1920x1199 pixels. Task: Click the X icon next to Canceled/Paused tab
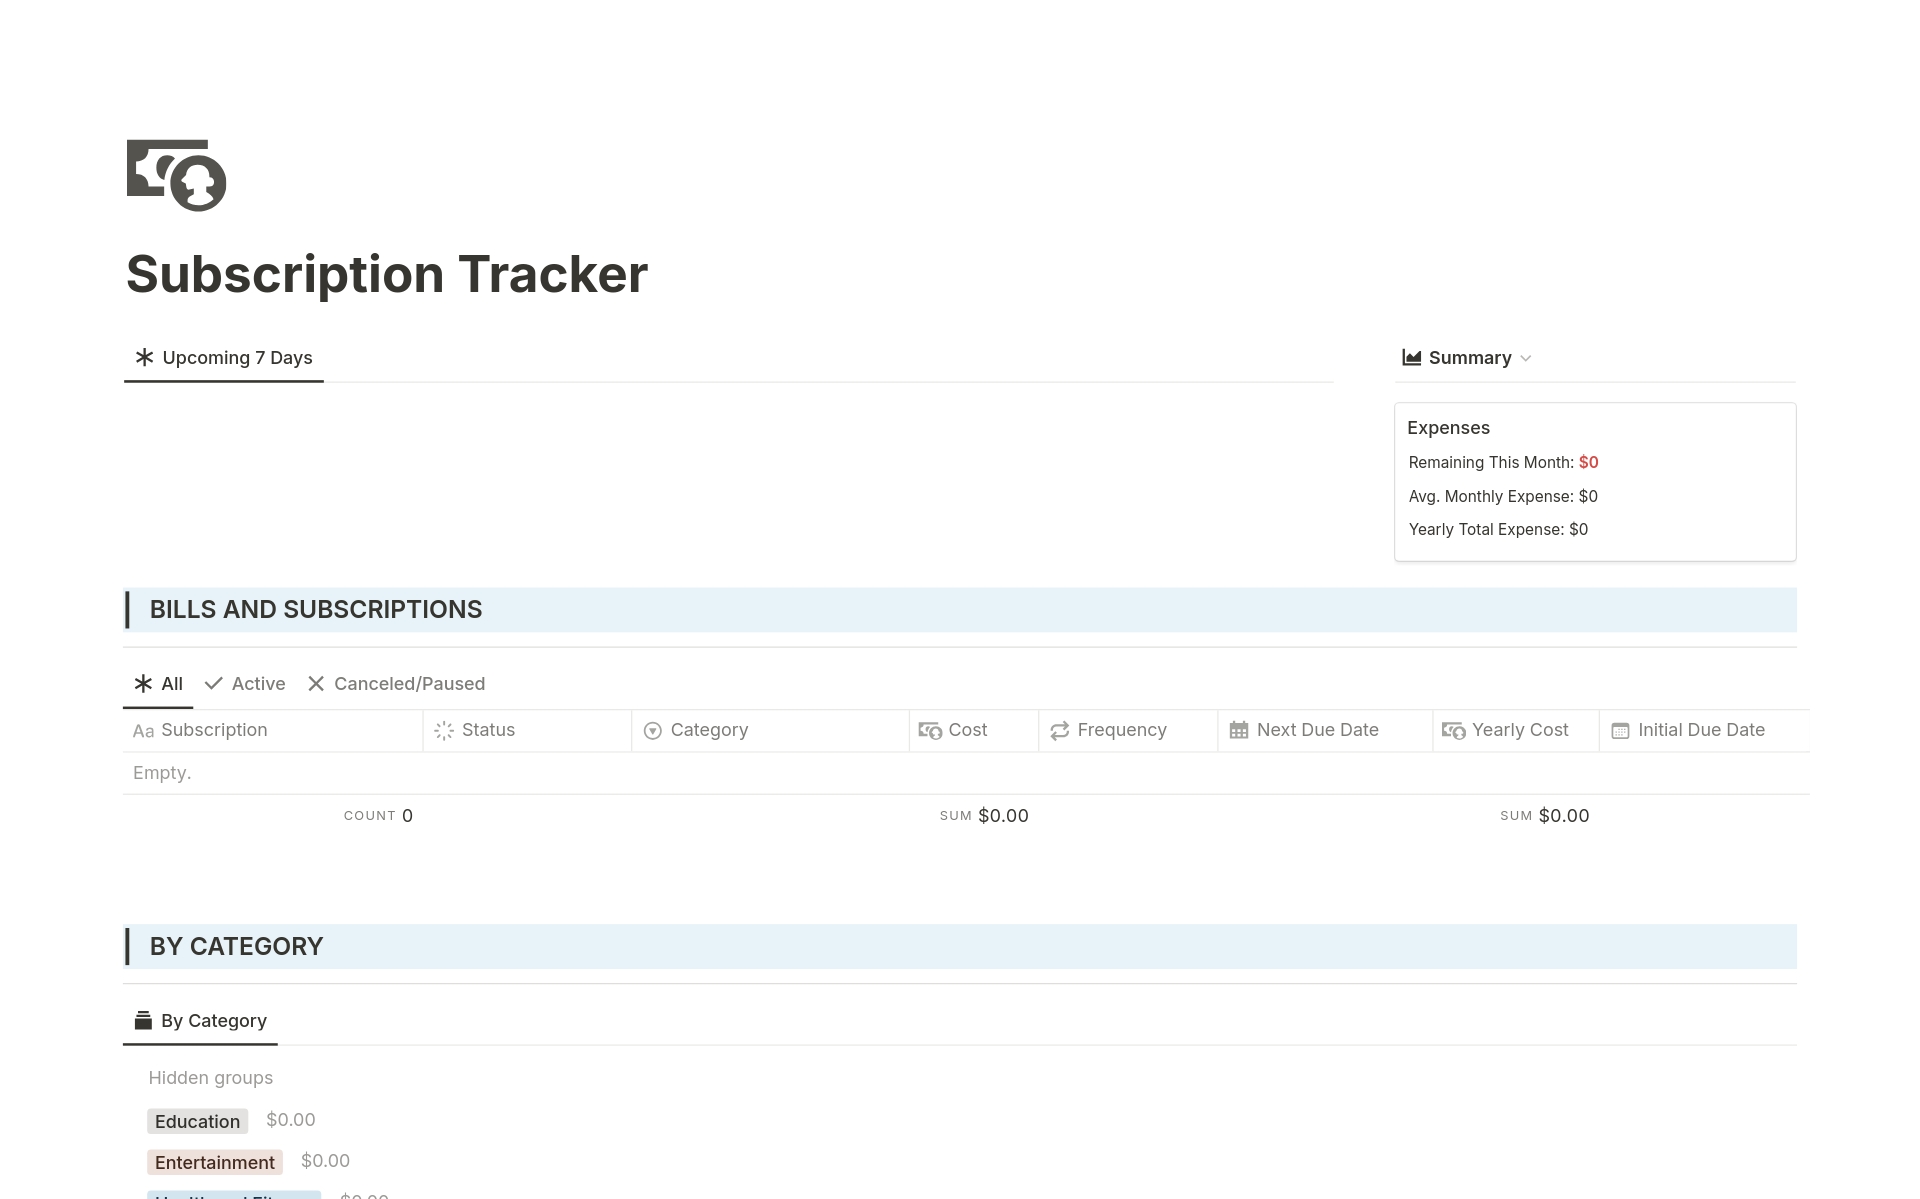coord(314,682)
